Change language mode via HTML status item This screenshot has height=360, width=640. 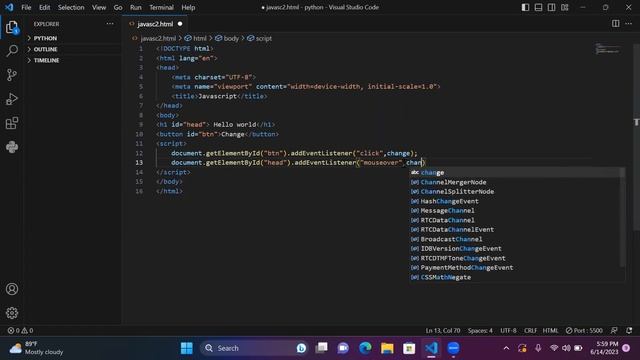[550, 331]
